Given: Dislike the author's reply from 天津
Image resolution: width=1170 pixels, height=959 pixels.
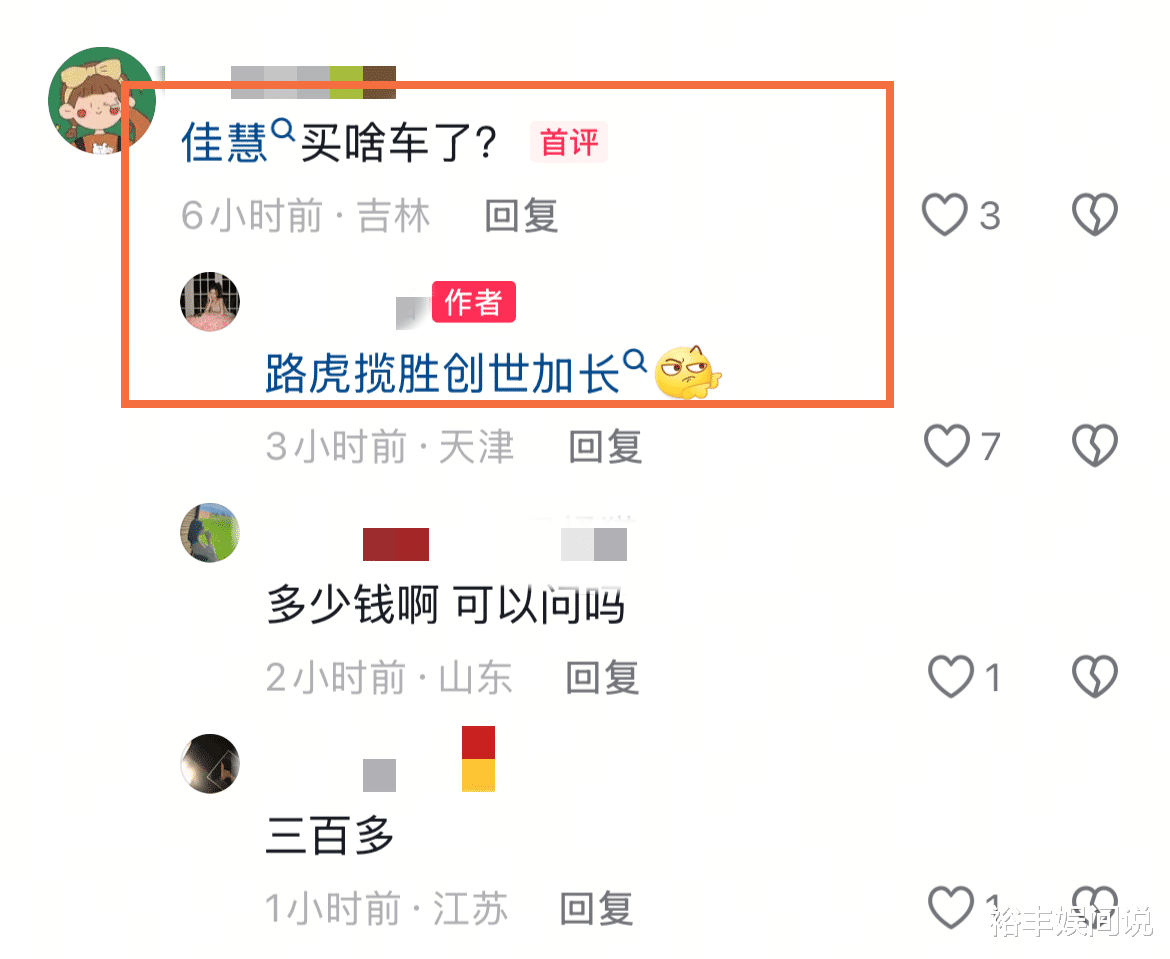Looking at the screenshot, I should tap(1095, 446).
